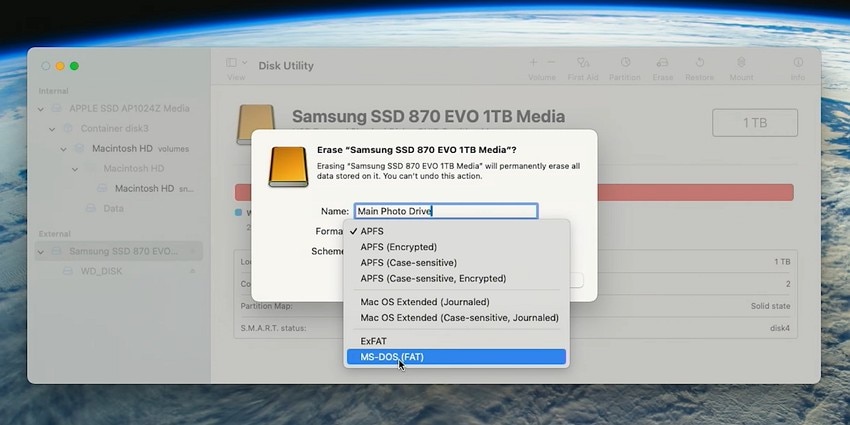Collapse the Samsung SSD 870 EVO sidebar node
850x425 pixels.
[41, 252]
